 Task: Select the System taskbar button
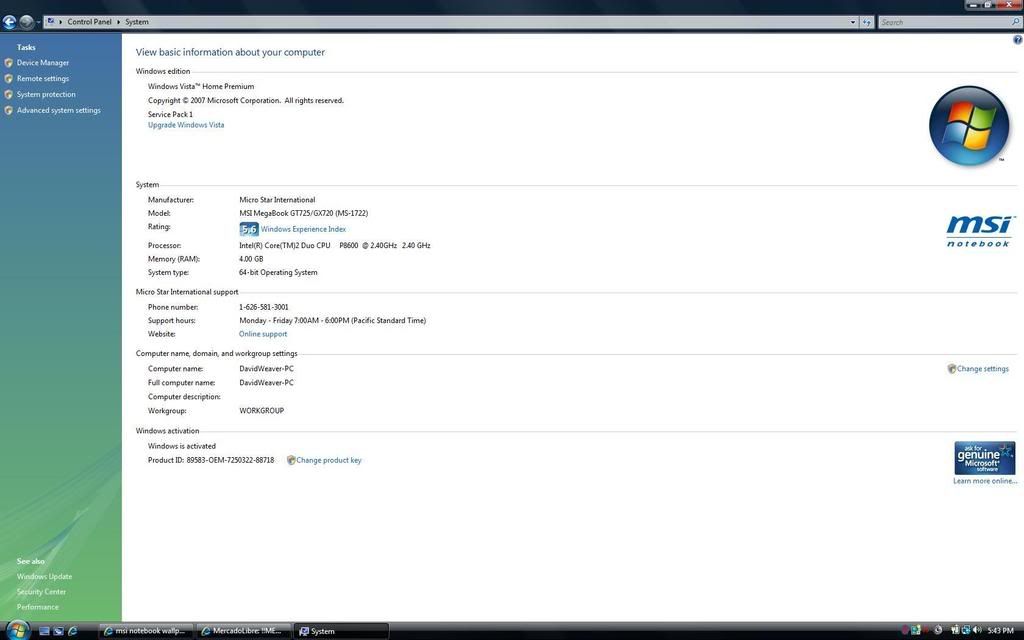point(340,631)
